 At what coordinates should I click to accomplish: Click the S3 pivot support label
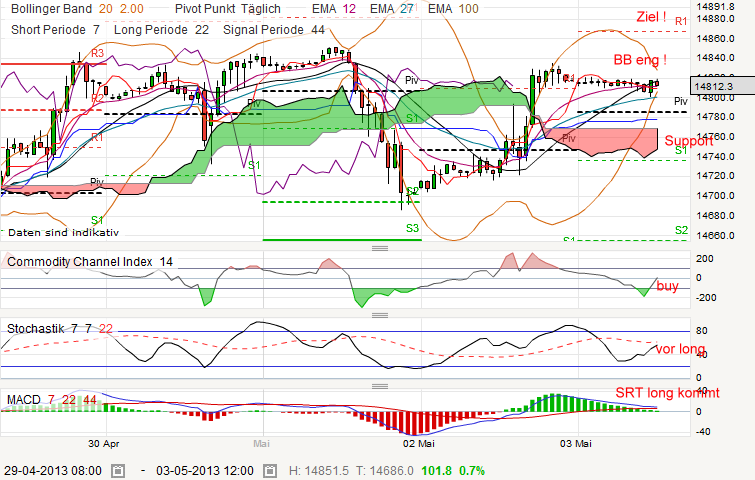[412, 228]
